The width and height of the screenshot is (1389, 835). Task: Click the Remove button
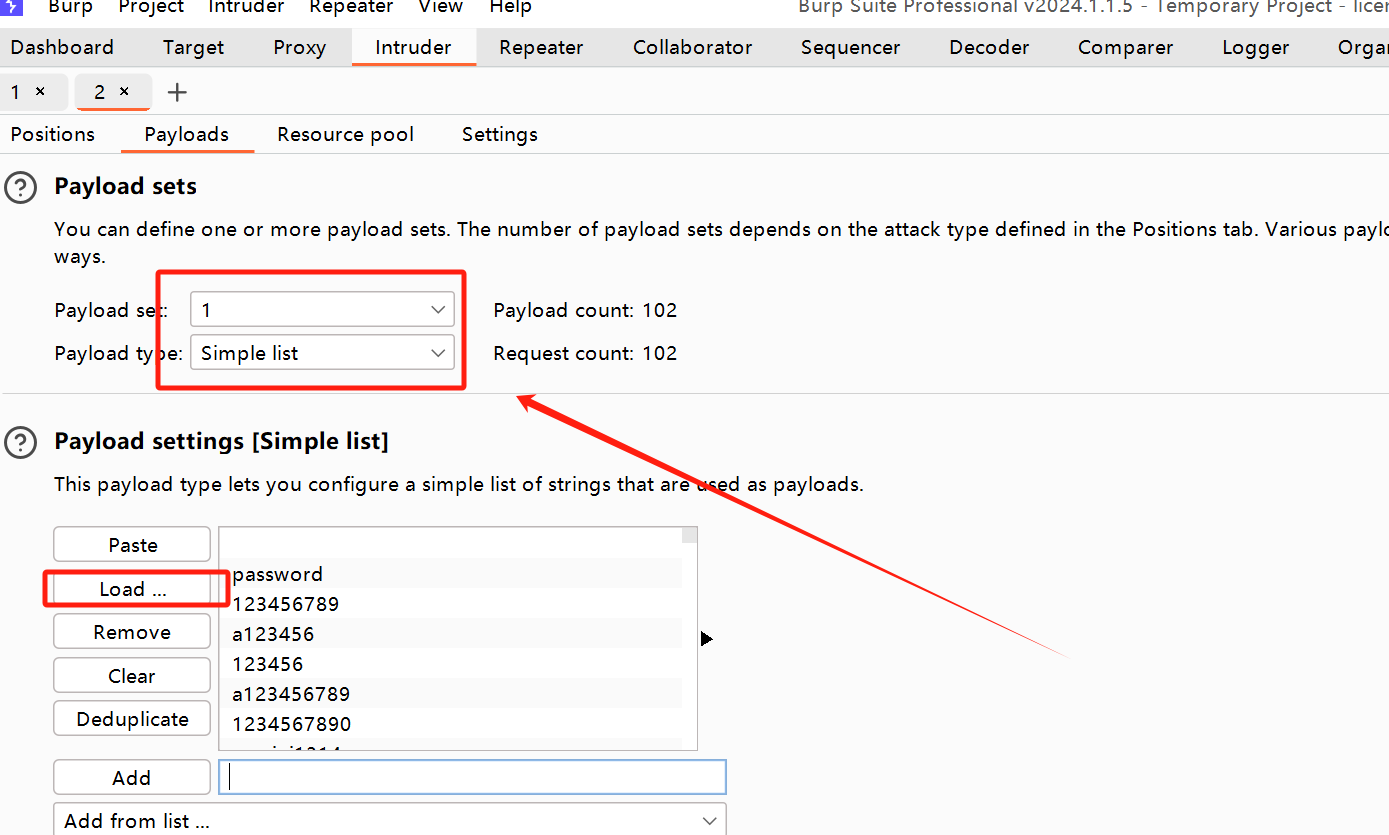[132, 632]
